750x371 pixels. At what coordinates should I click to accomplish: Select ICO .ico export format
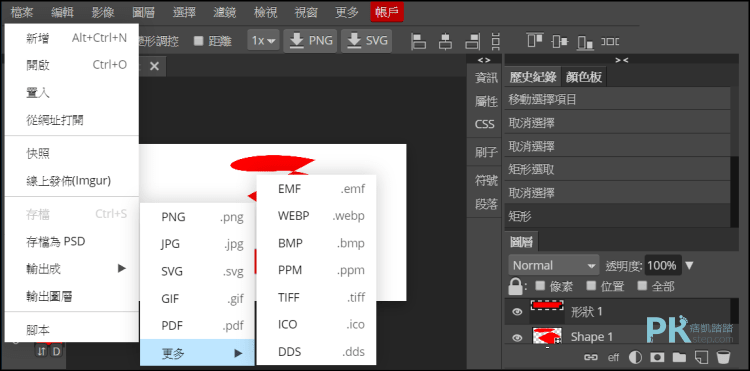(x=316, y=325)
